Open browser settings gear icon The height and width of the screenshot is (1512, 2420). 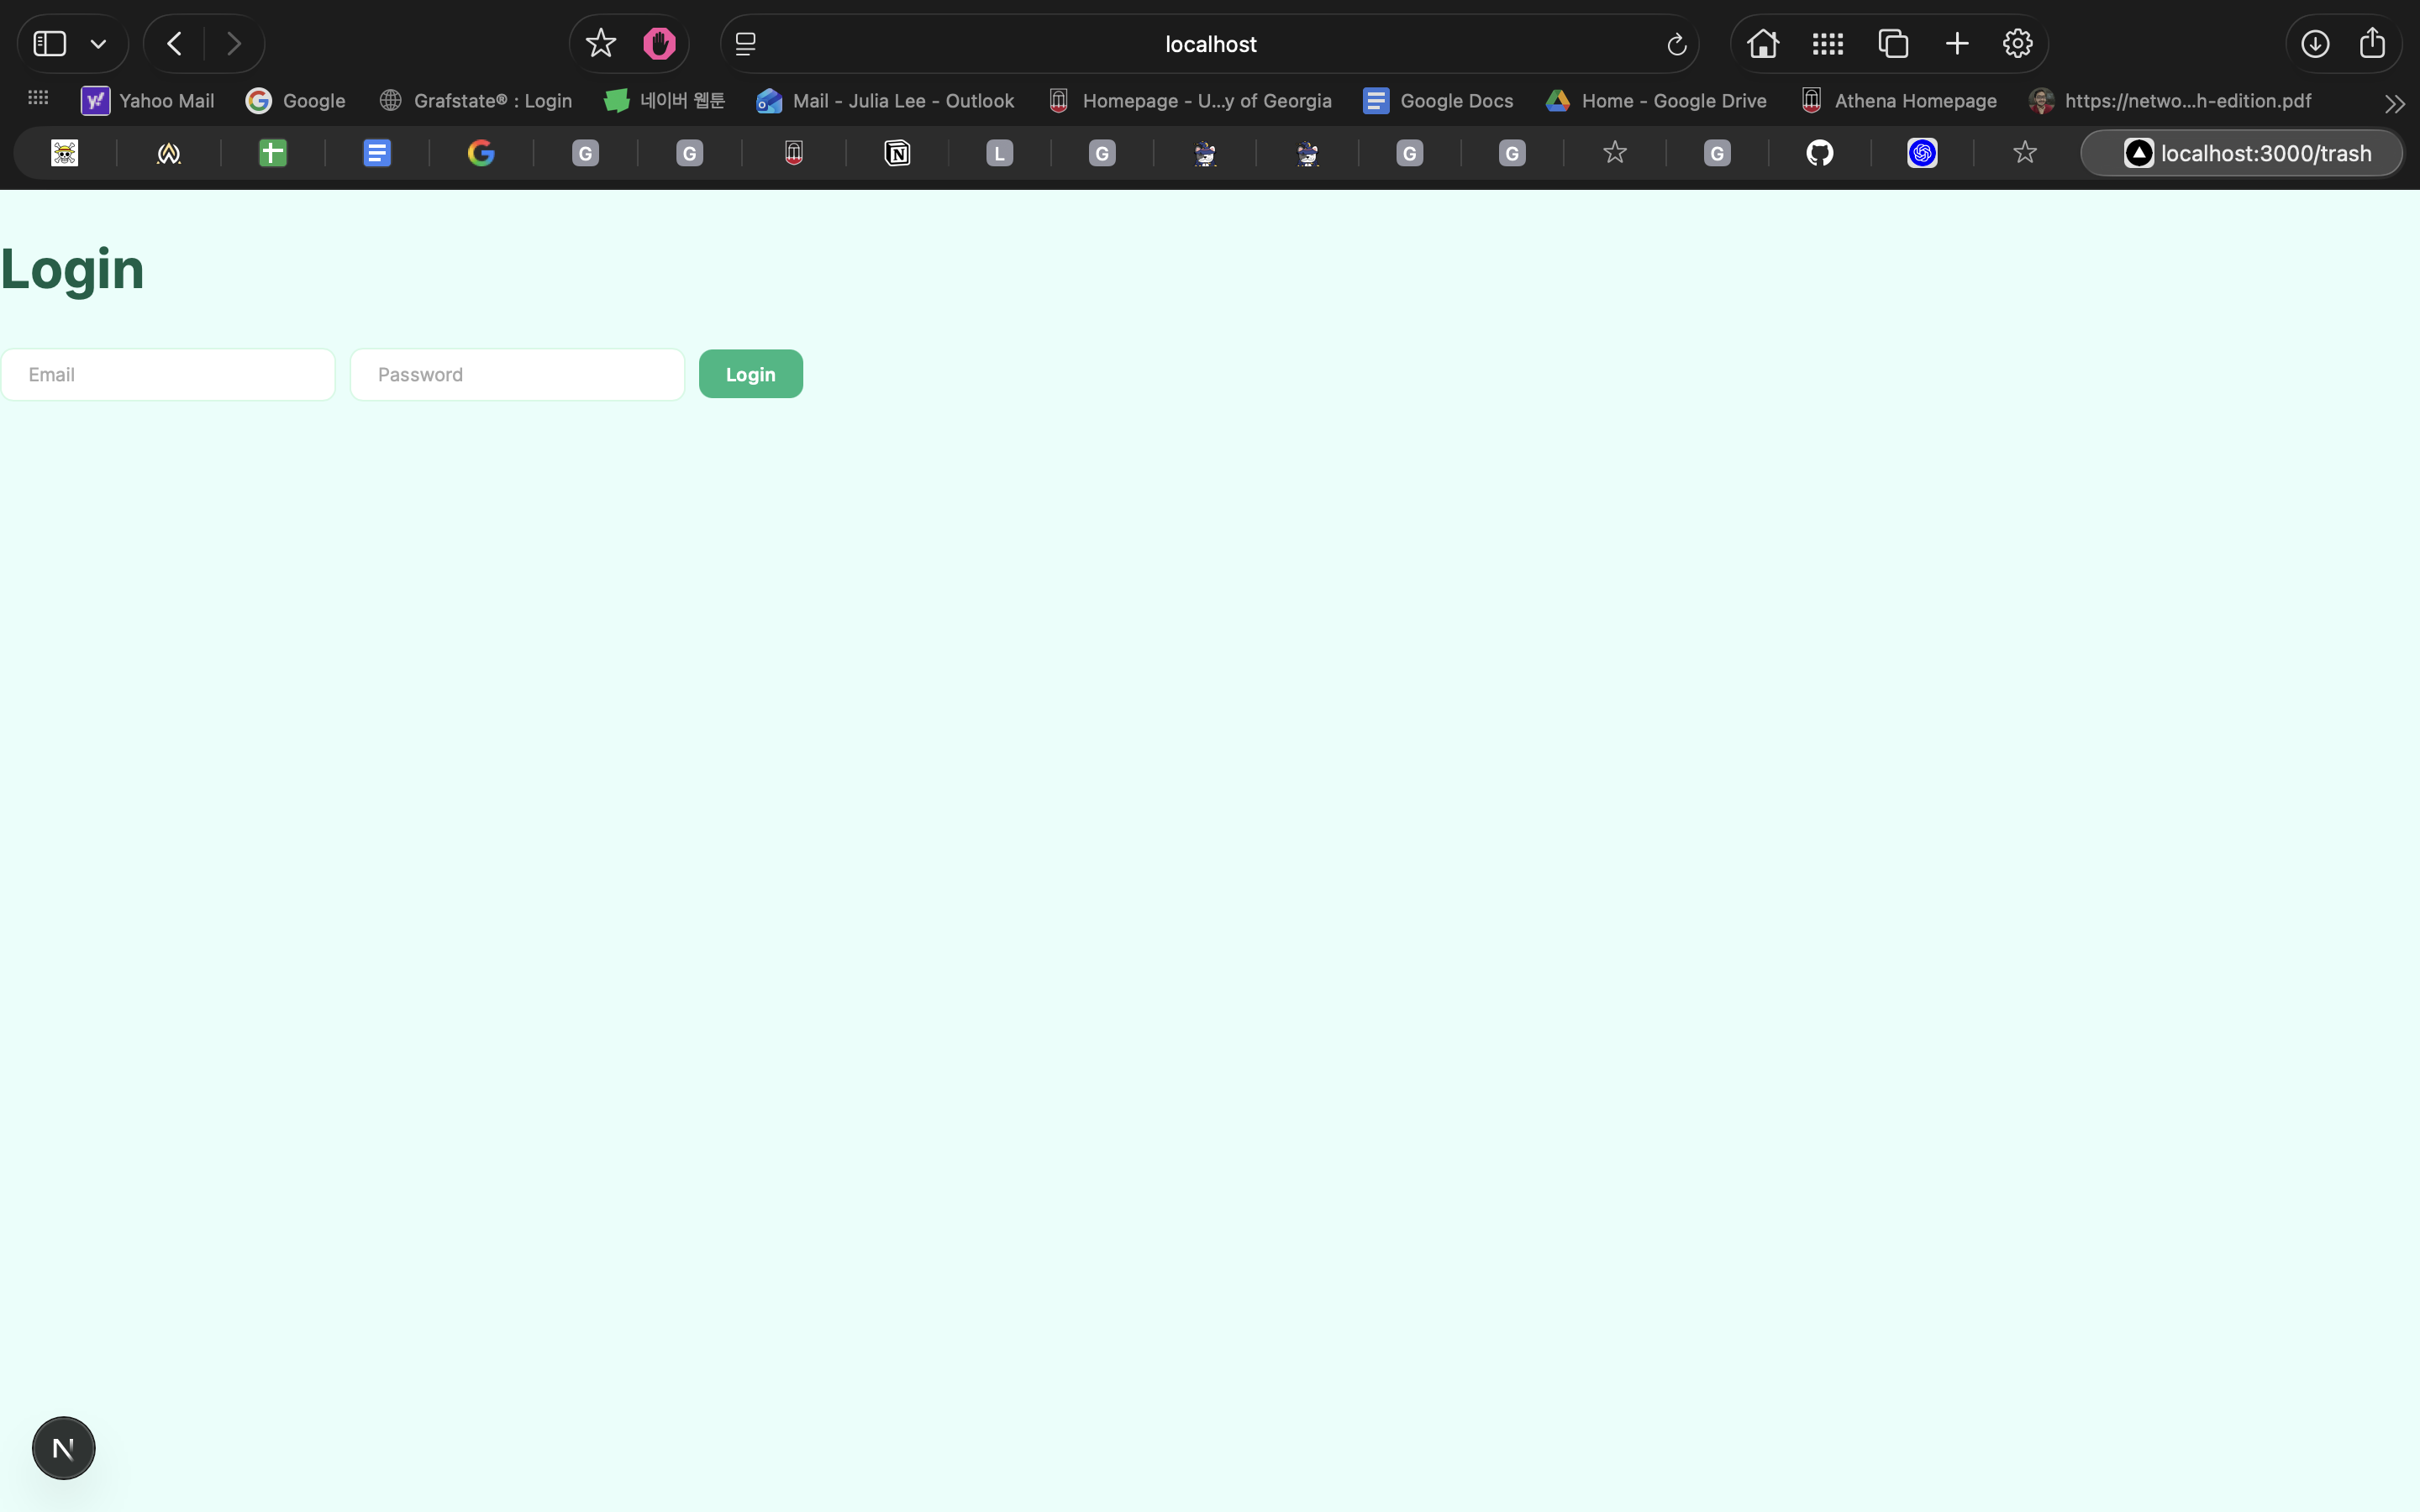point(2017,44)
